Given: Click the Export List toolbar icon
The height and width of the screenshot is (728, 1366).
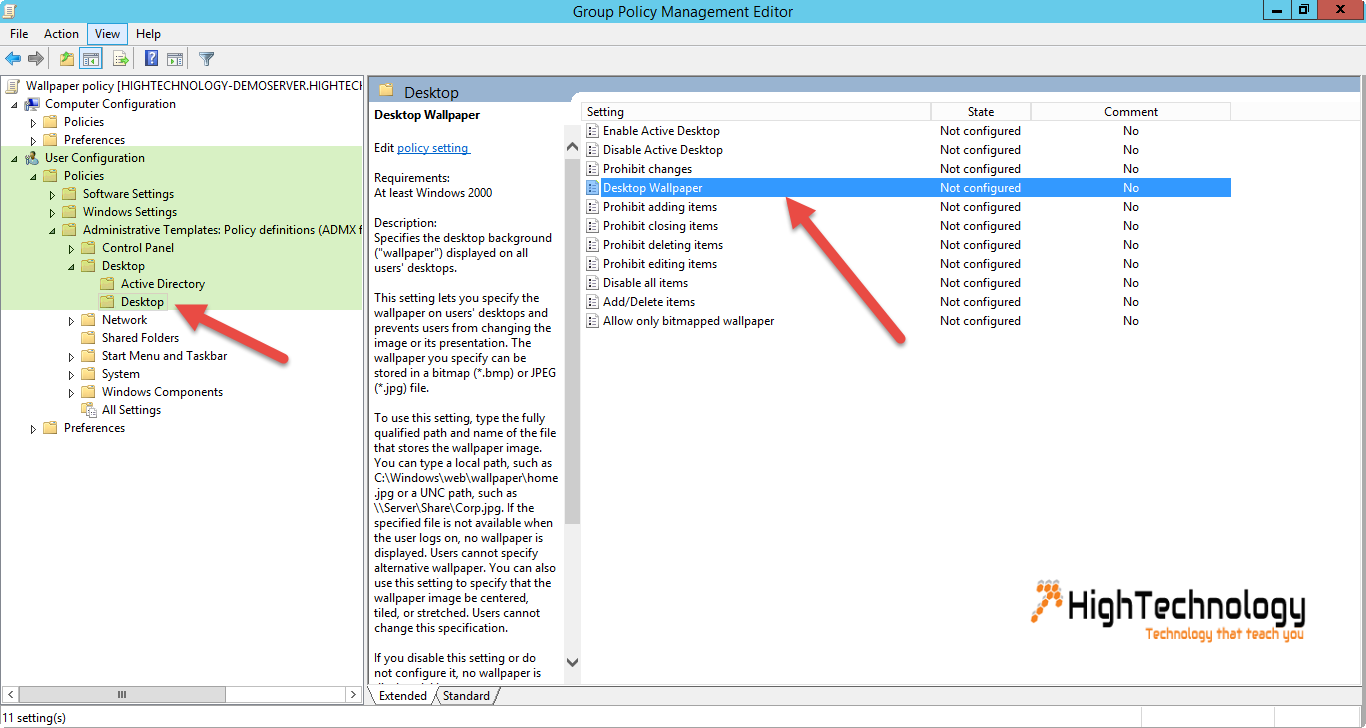Looking at the screenshot, I should [x=120, y=59].
